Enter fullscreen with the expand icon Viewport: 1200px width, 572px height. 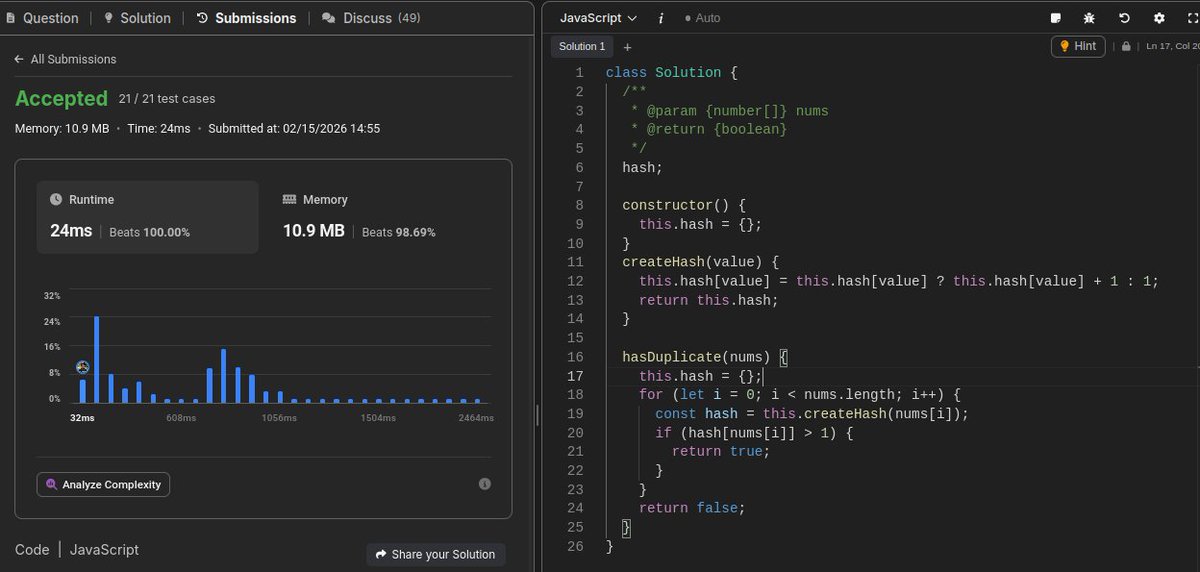[1192, 18]
